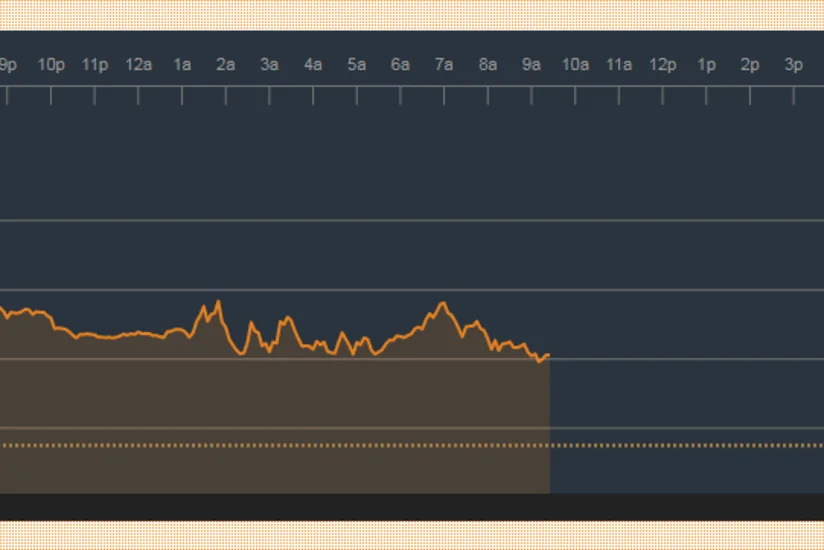
Task: Select the 5a time label
Action: 356,65
